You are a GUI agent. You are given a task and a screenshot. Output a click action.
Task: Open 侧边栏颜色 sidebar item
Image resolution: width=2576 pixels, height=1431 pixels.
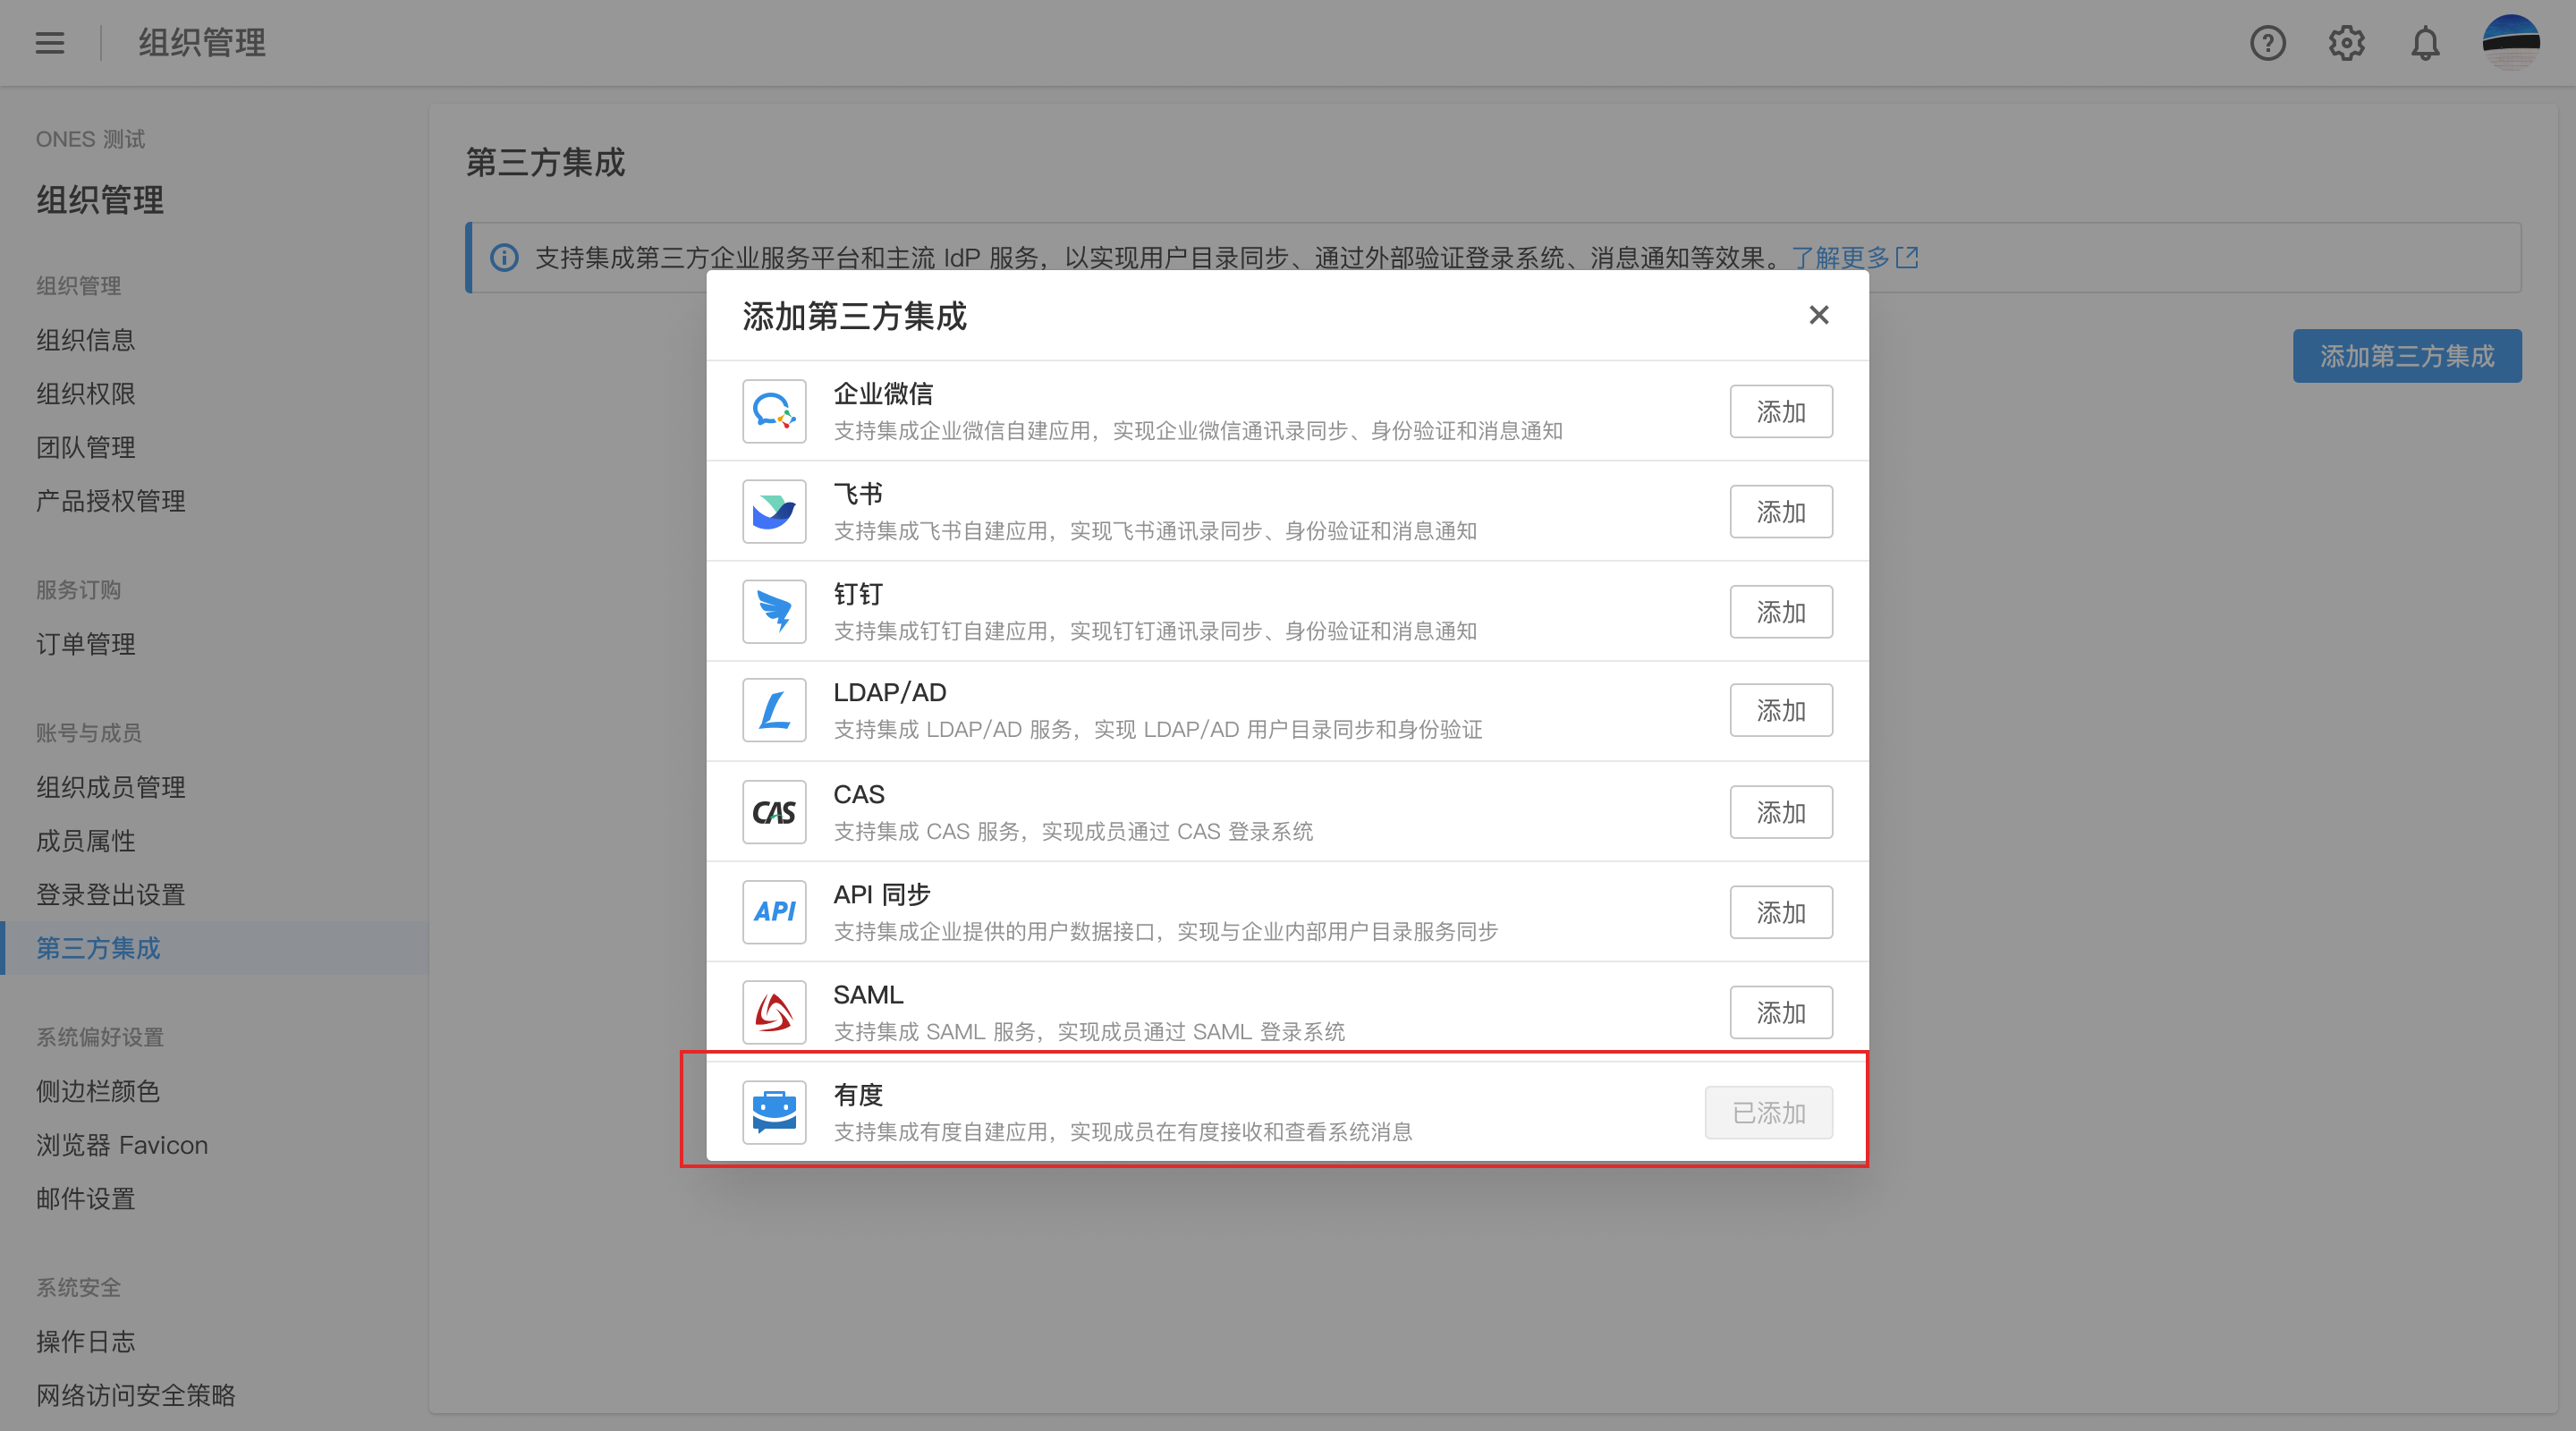[x=98, y=1091]
